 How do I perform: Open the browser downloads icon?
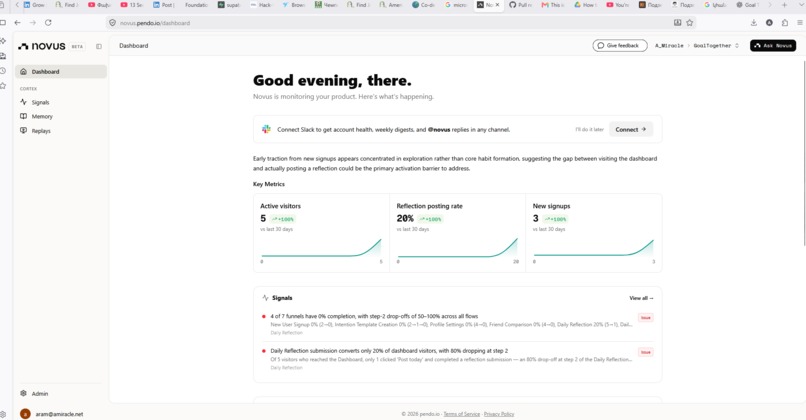tap(754, 23)
